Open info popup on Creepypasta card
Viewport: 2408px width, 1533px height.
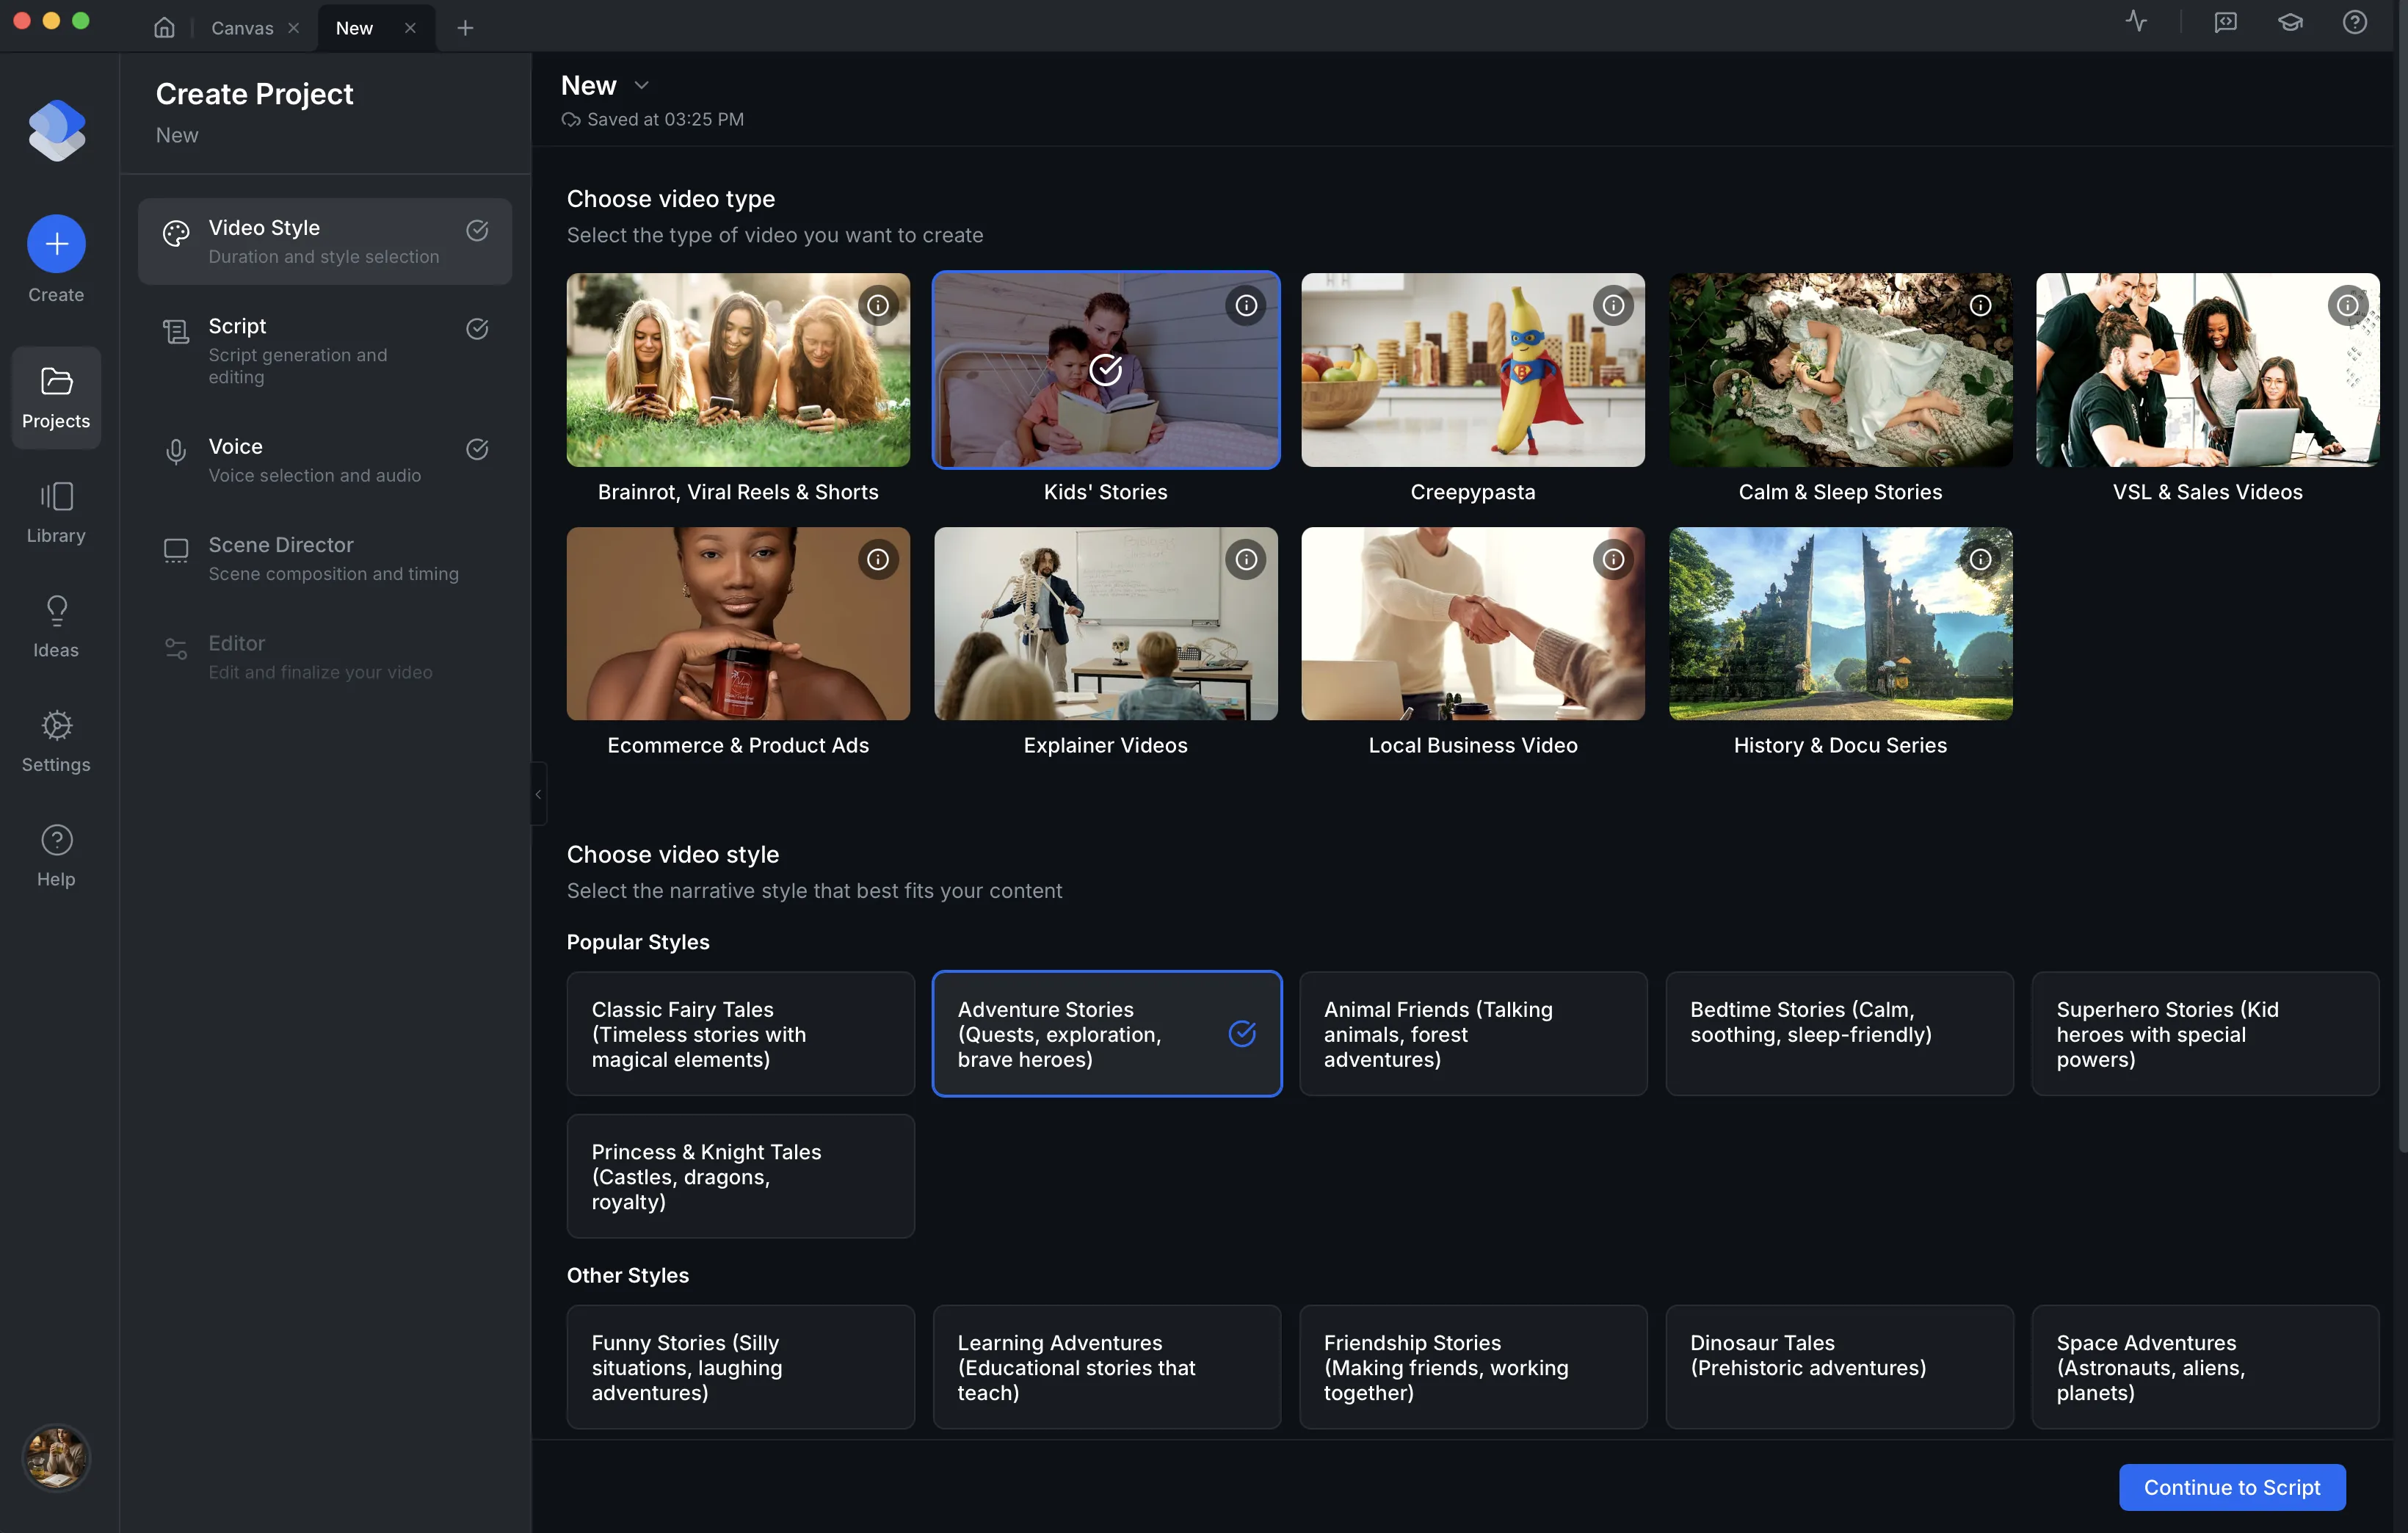[x=1612, y=305]
